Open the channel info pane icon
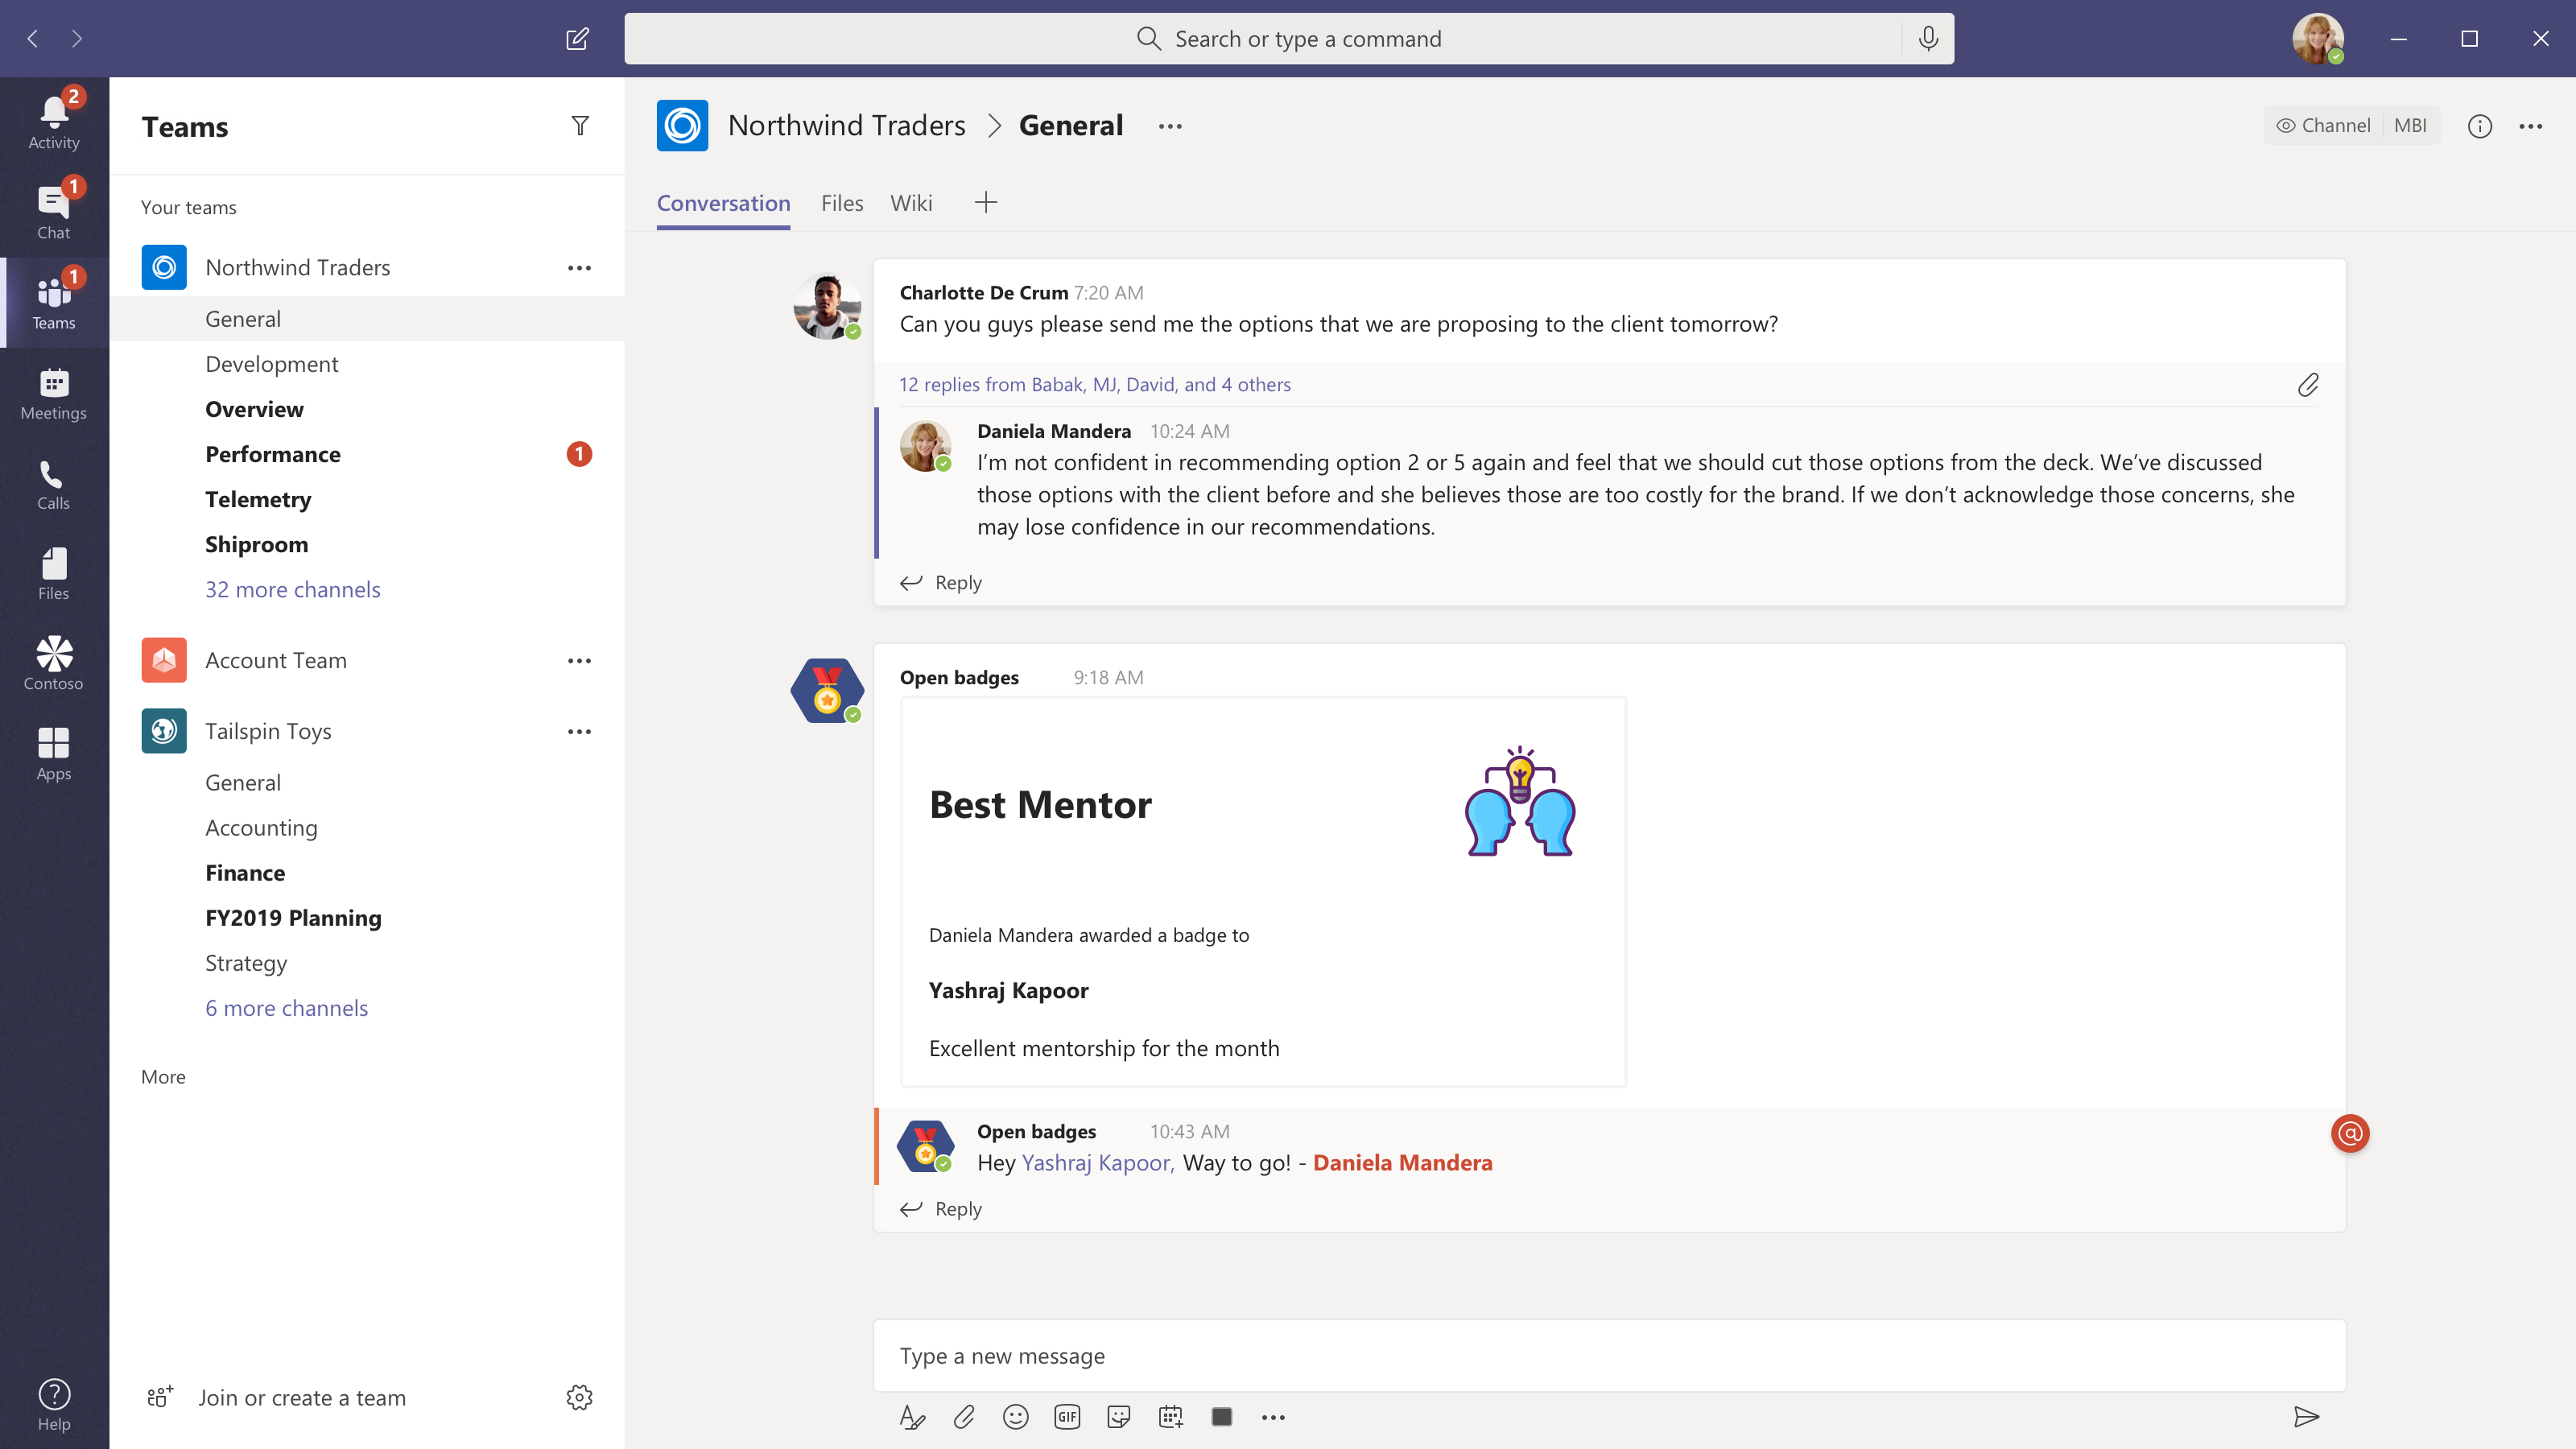Screen dimensions: 2576x1449 [2479, 126]
